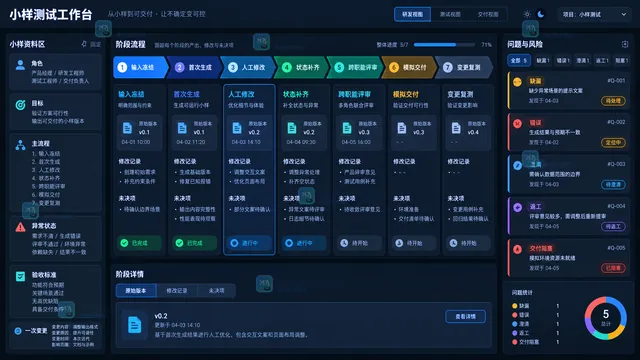The height and width of the screenshot is (360, 640).
Task: Open the v0.2 document icon in 状态补齐 card
Action: pyautogui.click(x=292, y=128)
